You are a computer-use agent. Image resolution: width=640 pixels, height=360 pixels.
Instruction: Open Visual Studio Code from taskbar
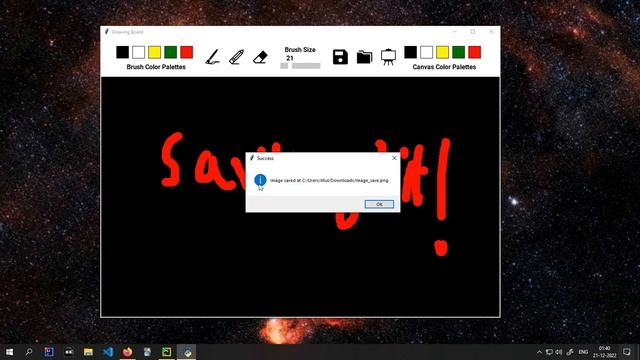pyautogui.click(x=108, y=352)
